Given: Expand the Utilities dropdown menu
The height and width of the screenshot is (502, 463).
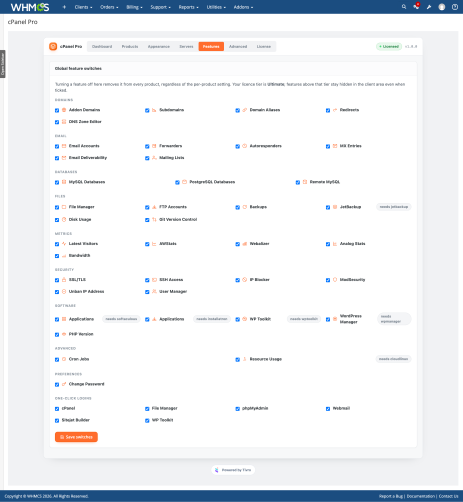Looking at the screenshot, I should coord(216,7).
